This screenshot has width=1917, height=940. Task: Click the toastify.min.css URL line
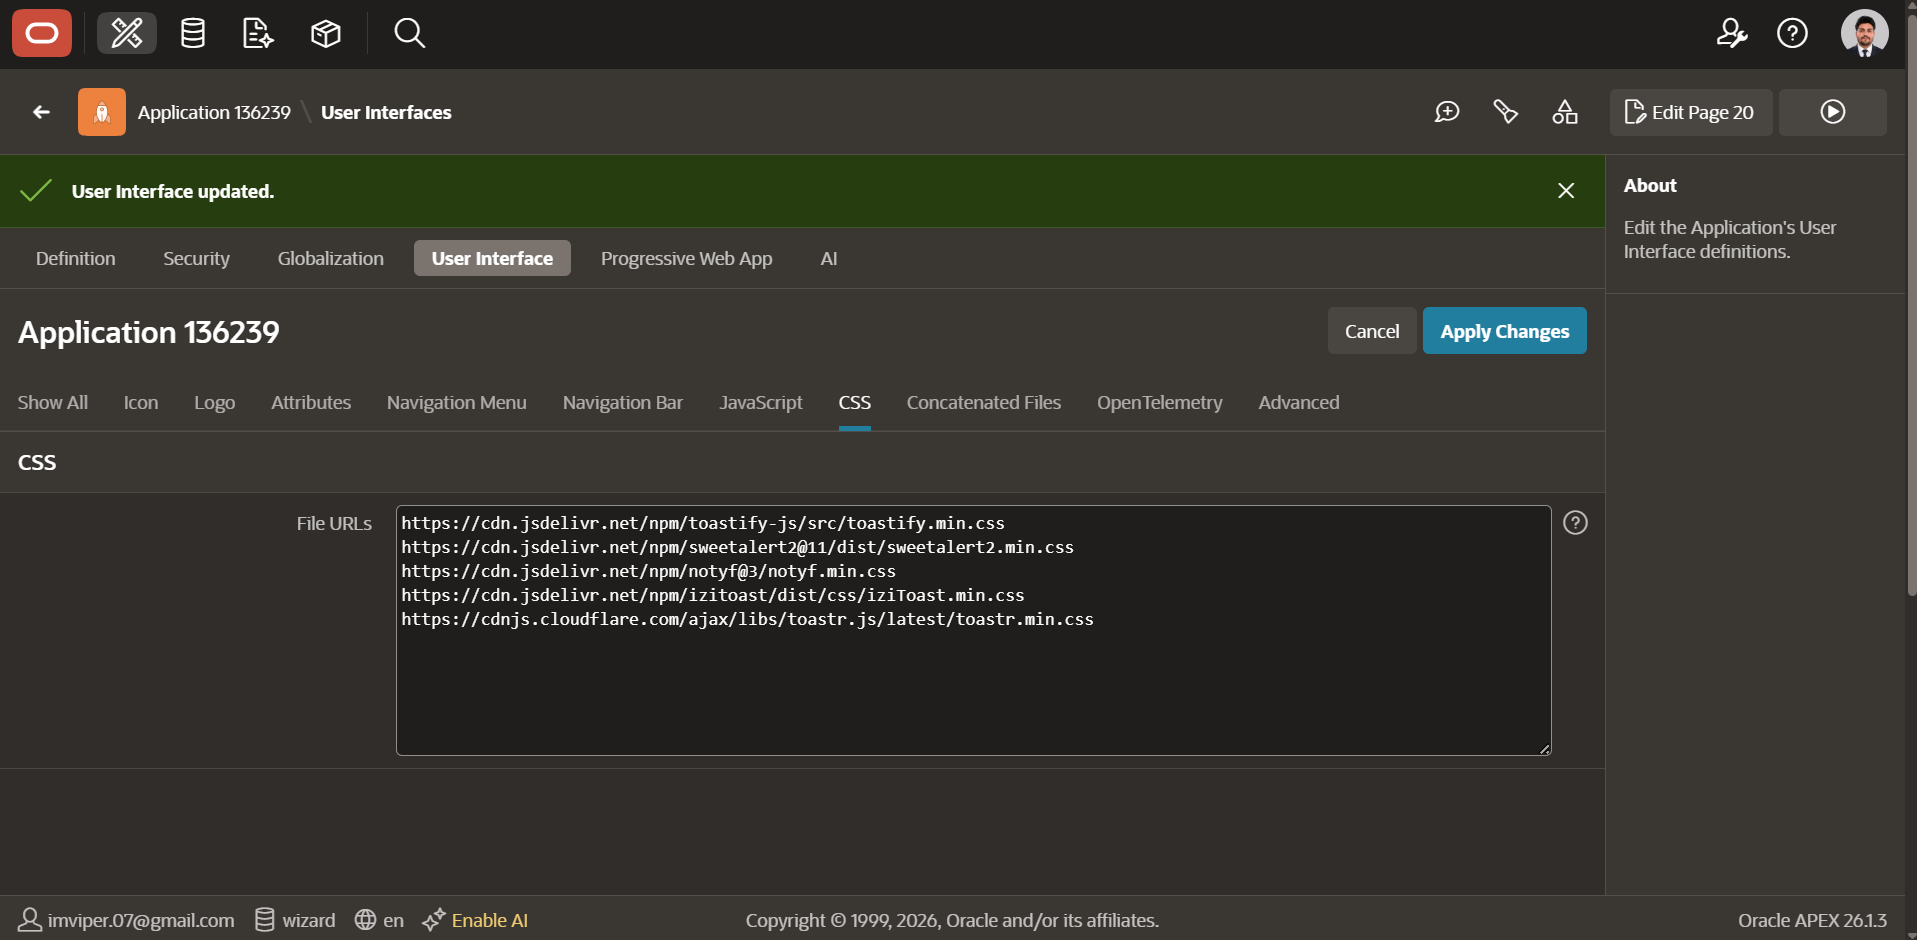(x=703, y=523)
